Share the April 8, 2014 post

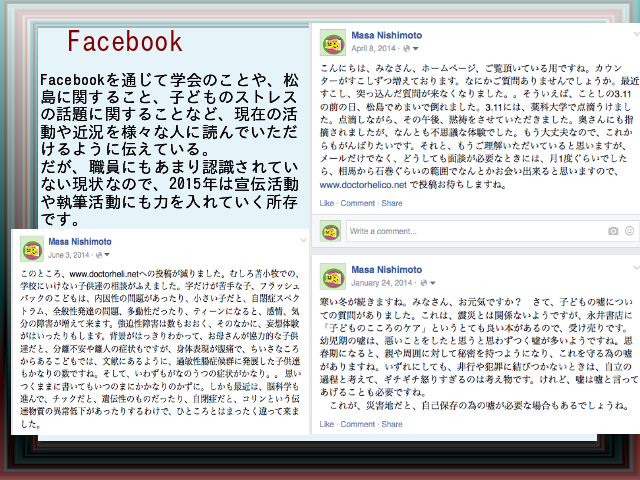(392, 203)
